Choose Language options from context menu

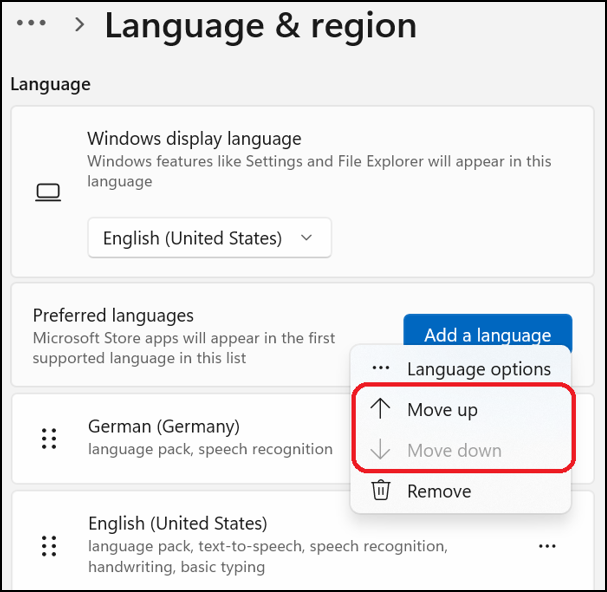tap(478, 369)
